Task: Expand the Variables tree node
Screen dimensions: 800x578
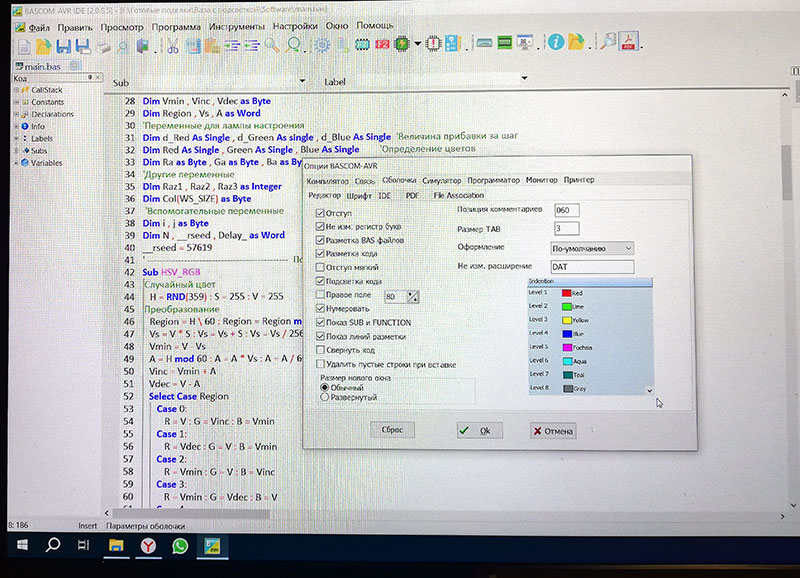Action: (x=16, y=163)
